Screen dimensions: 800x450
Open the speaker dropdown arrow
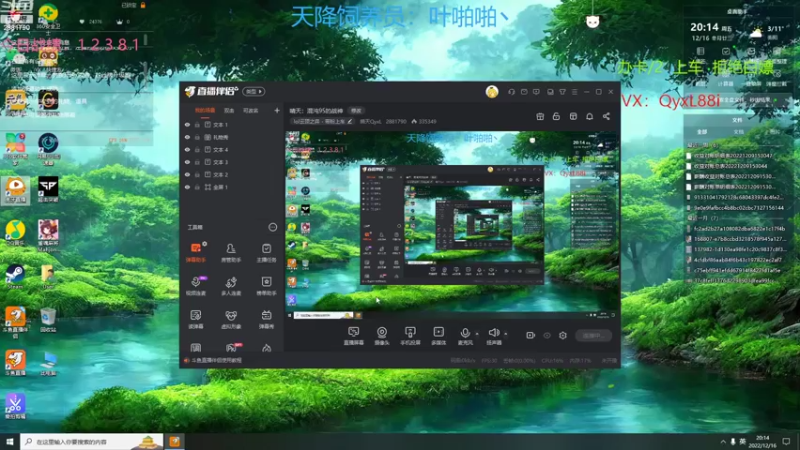[x=506, y=334]
